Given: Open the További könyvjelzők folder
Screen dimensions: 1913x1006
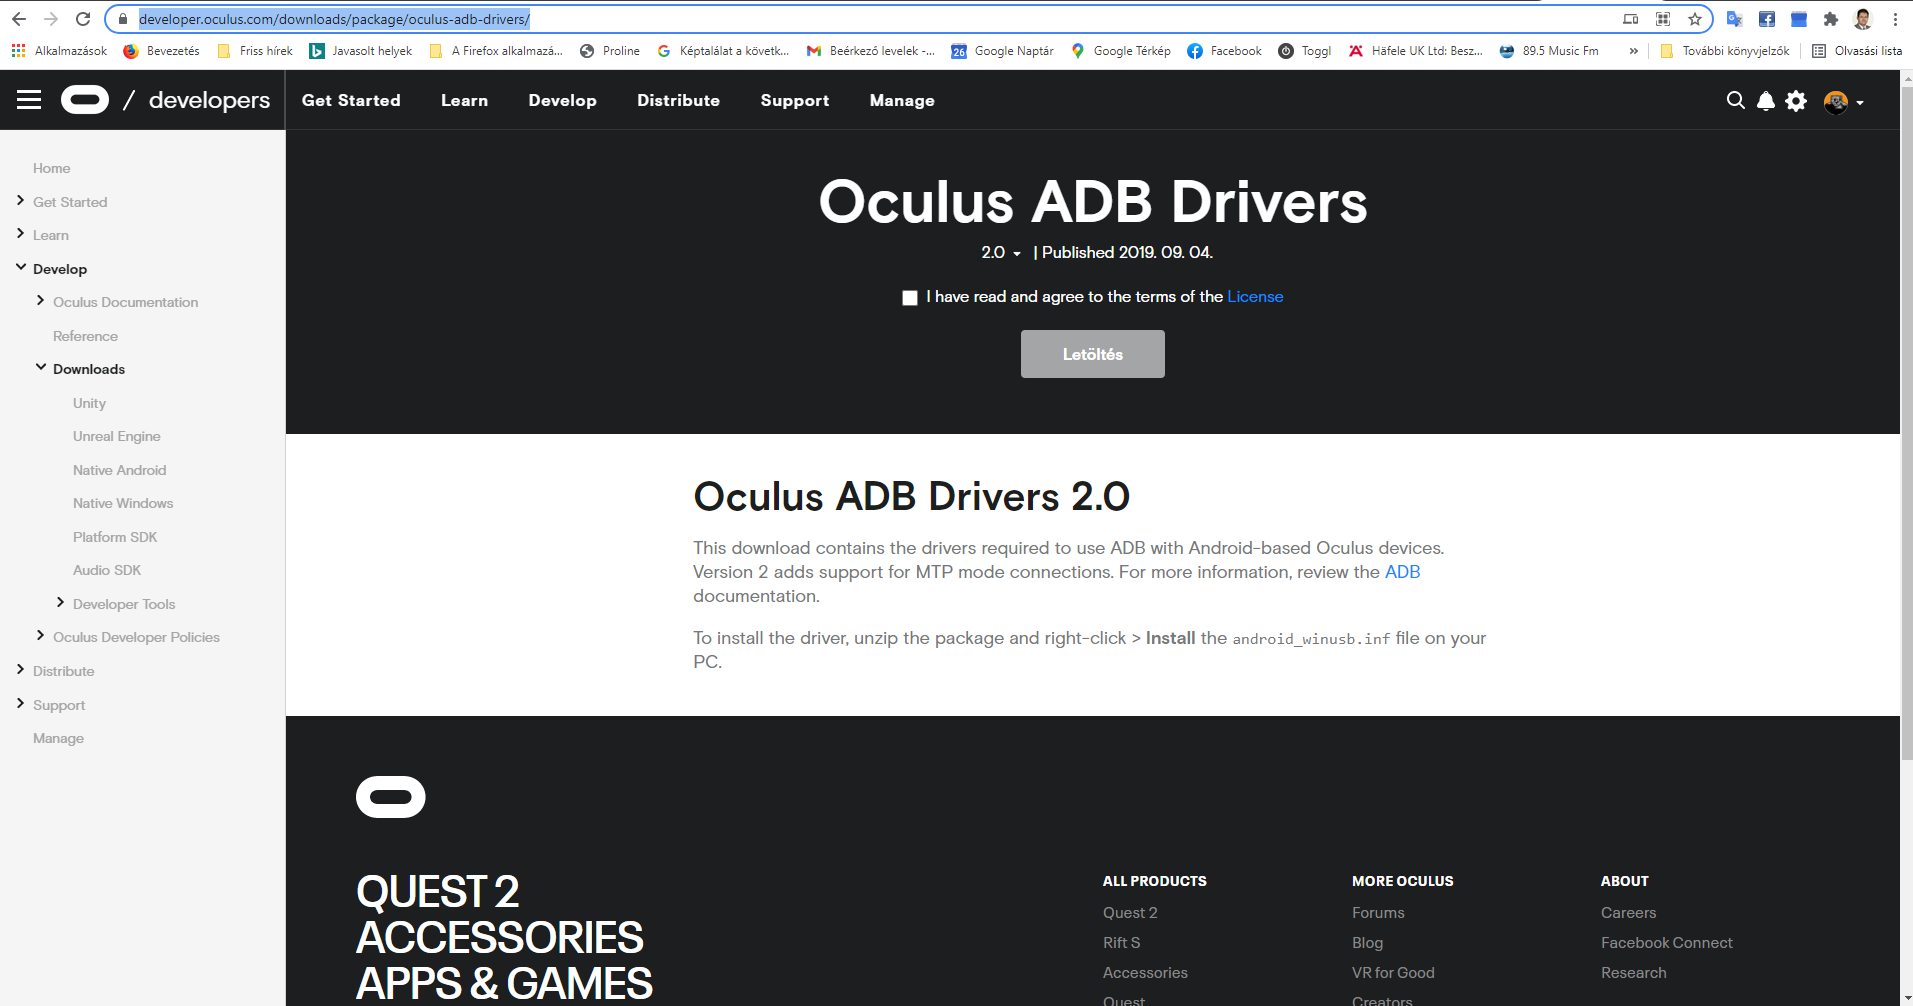Looking at the screenshot, I should click(1725, 51).
